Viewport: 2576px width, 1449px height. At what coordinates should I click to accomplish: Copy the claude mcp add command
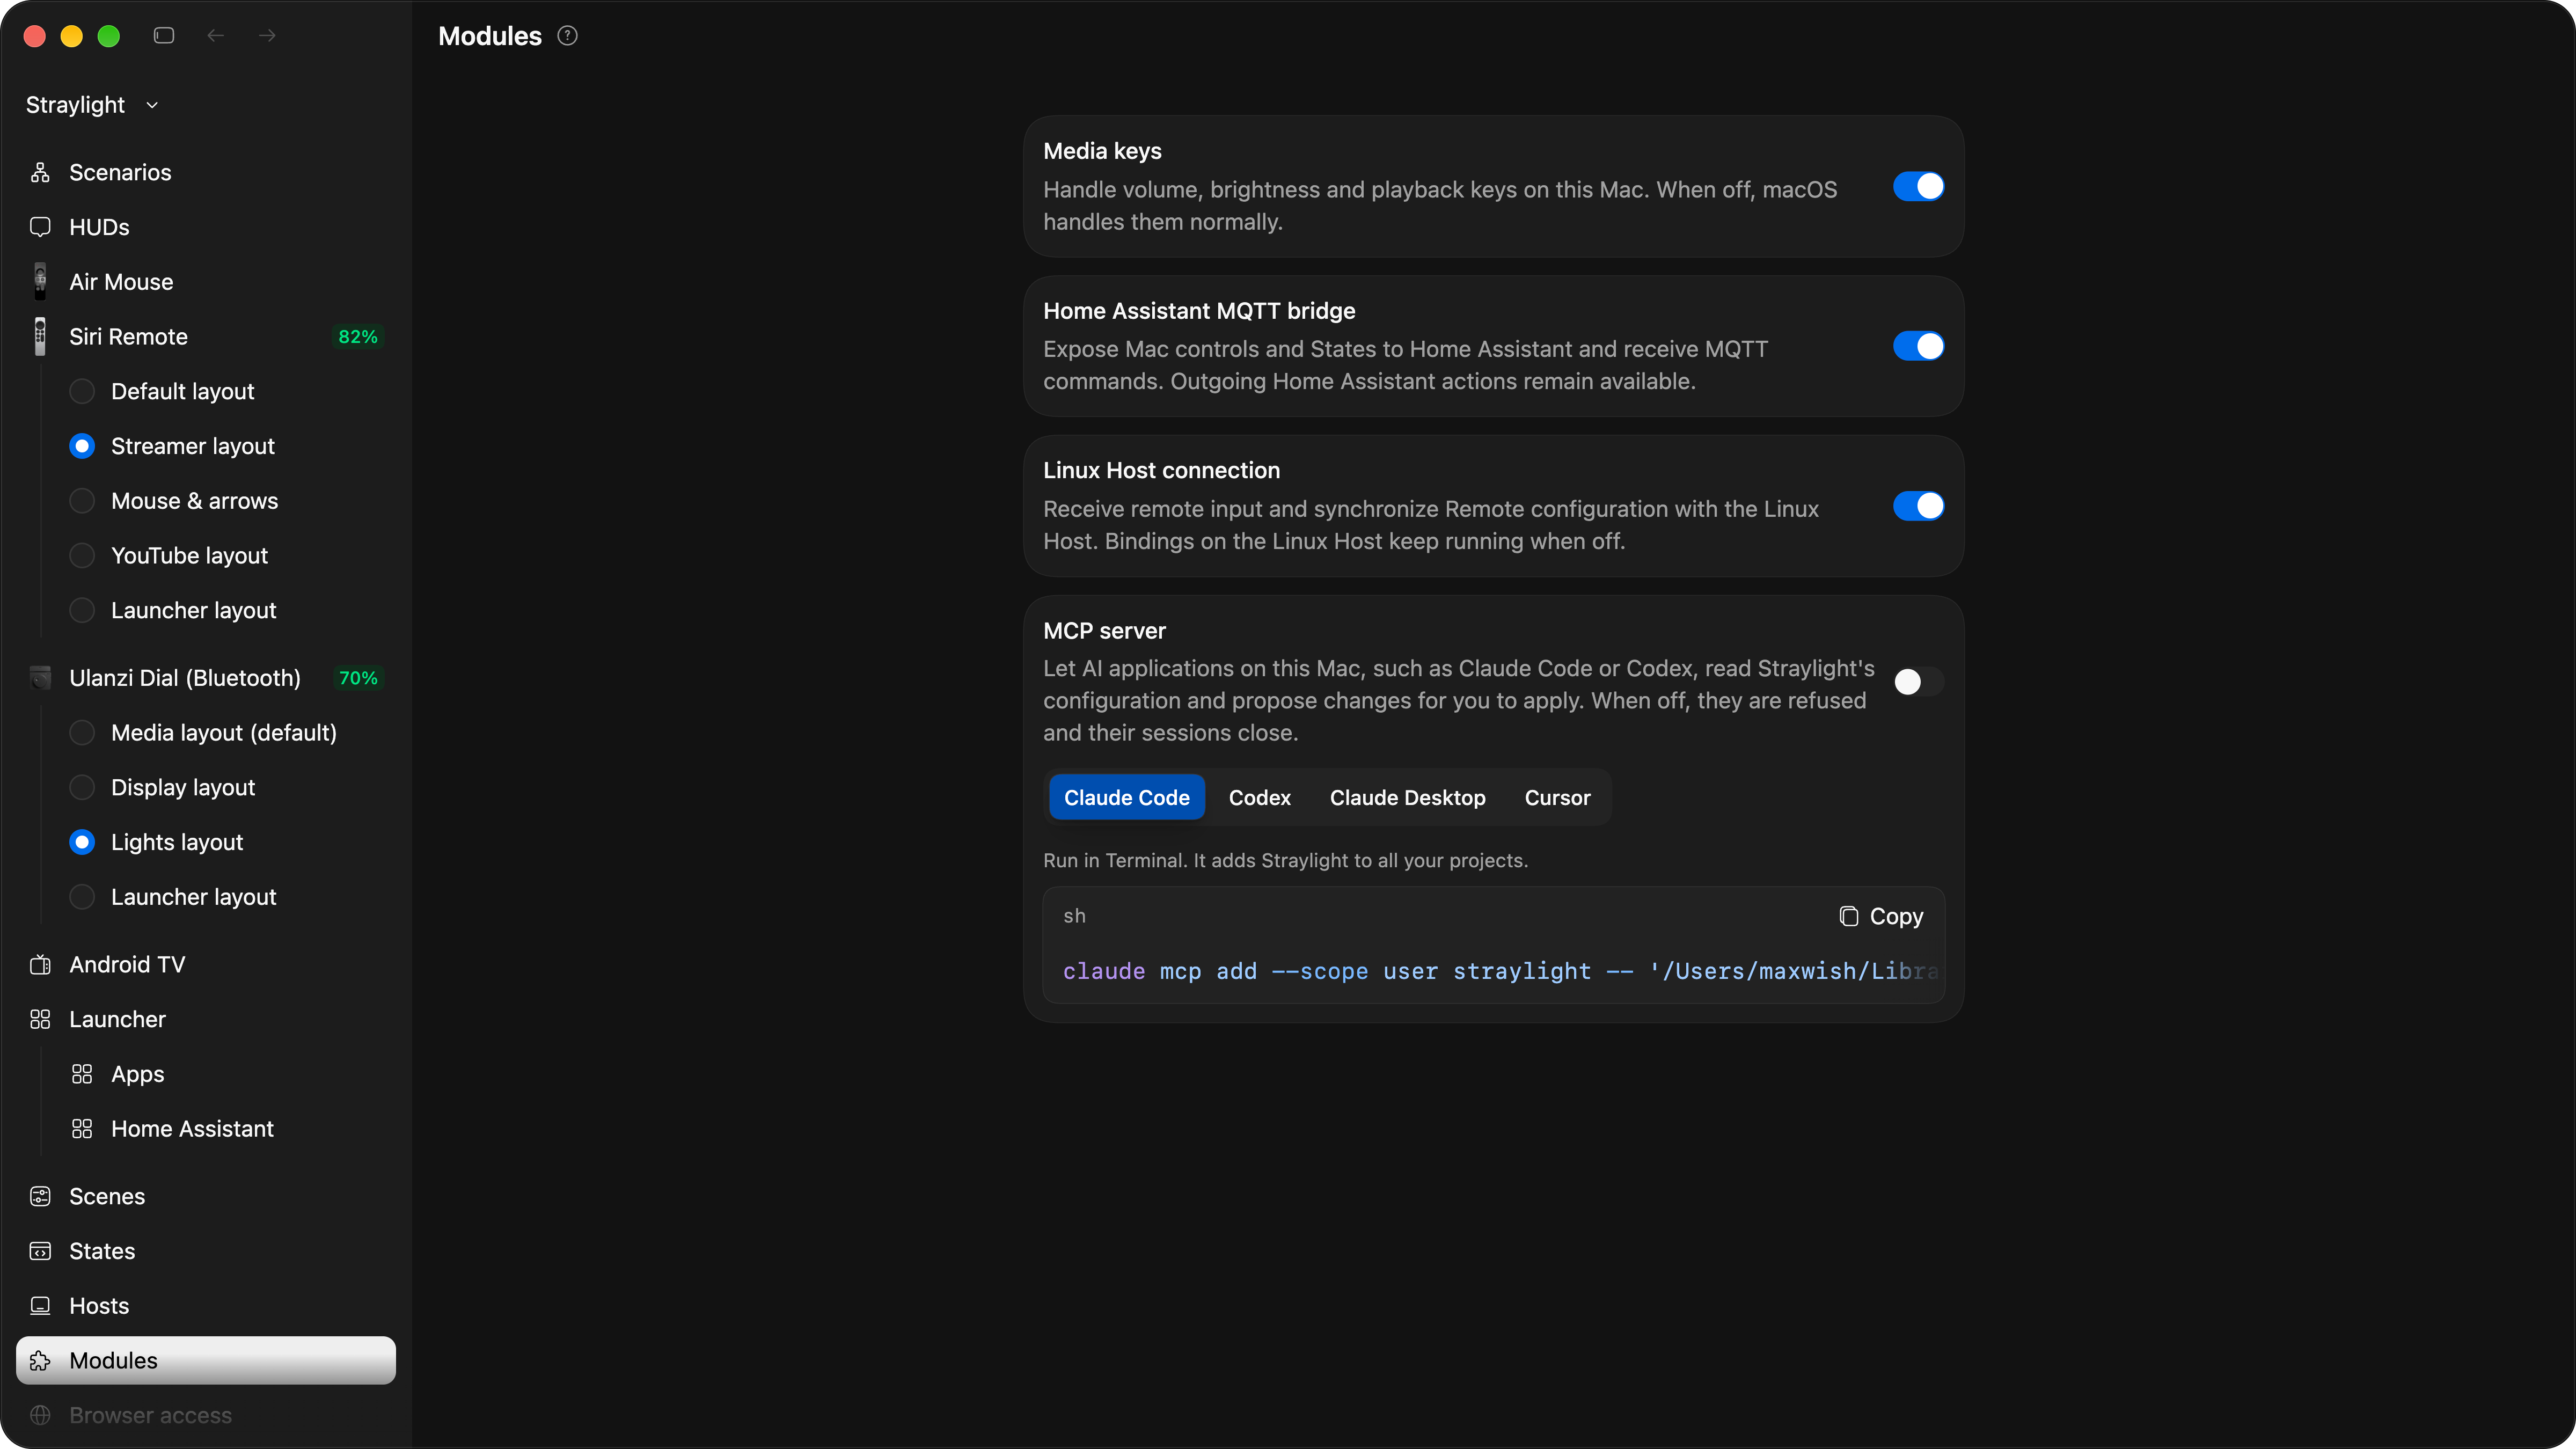[1881, 917]
